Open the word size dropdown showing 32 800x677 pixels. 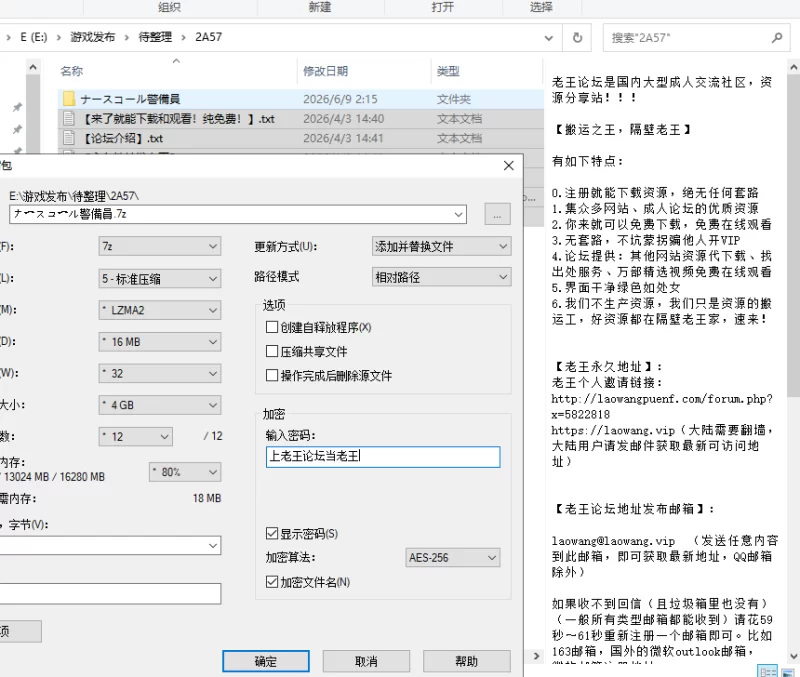pyautogui.click(x=160, y=373)
